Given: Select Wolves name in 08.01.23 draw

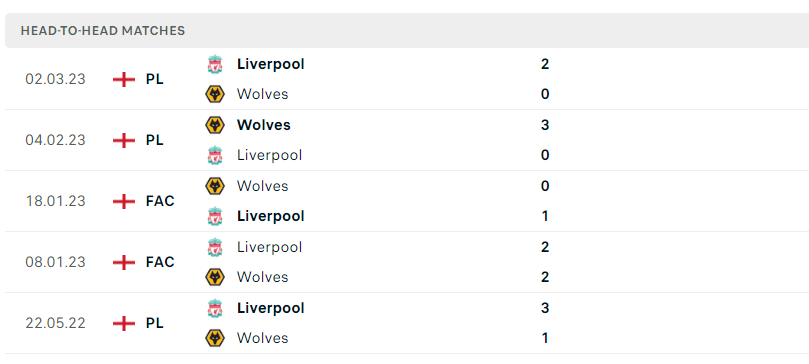Looking at the screenshot, I should (263, 277).
